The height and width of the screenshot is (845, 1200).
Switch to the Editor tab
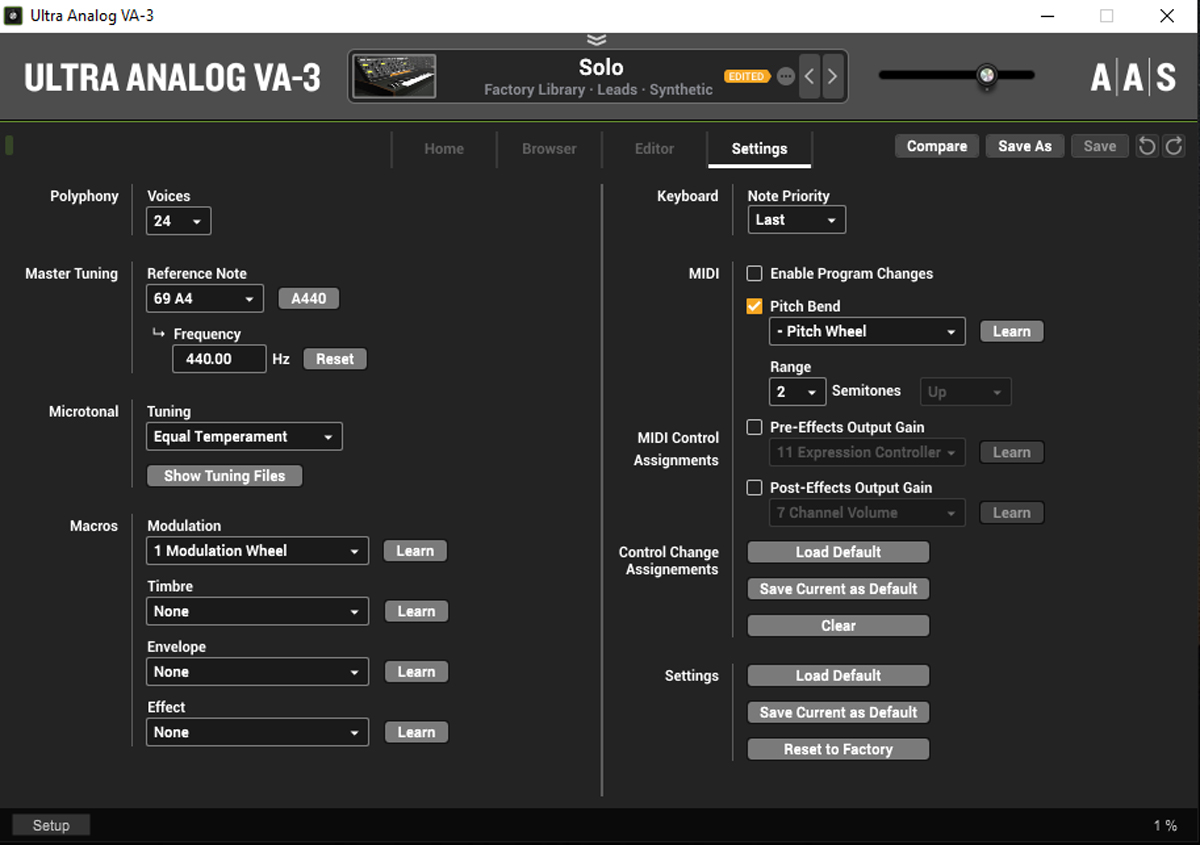(654, 148)
